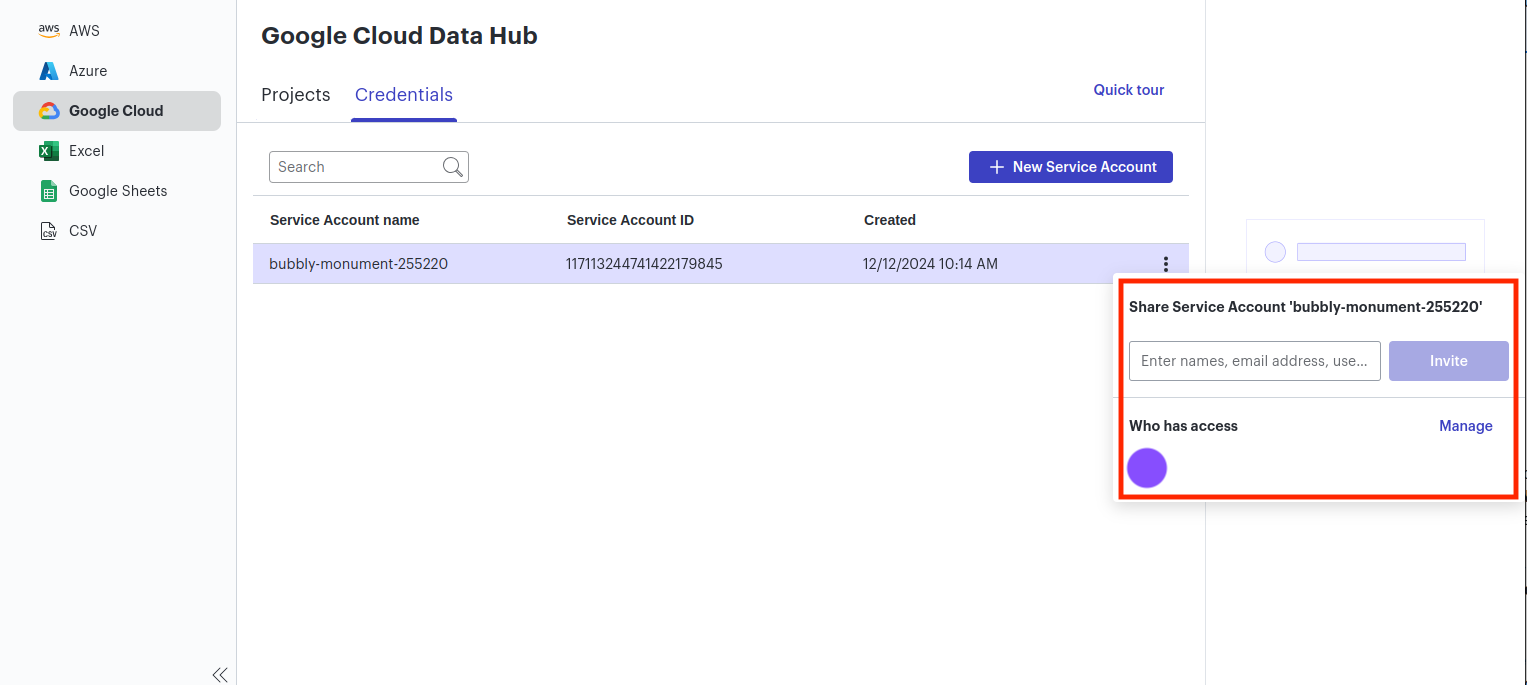The image size is (1527, 685).
Task: Click the Who has access label
Action: 1183,426
